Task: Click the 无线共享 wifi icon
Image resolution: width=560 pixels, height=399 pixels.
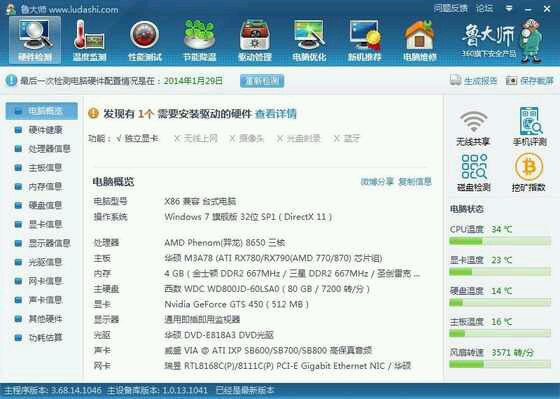Action: pos(473,128)
